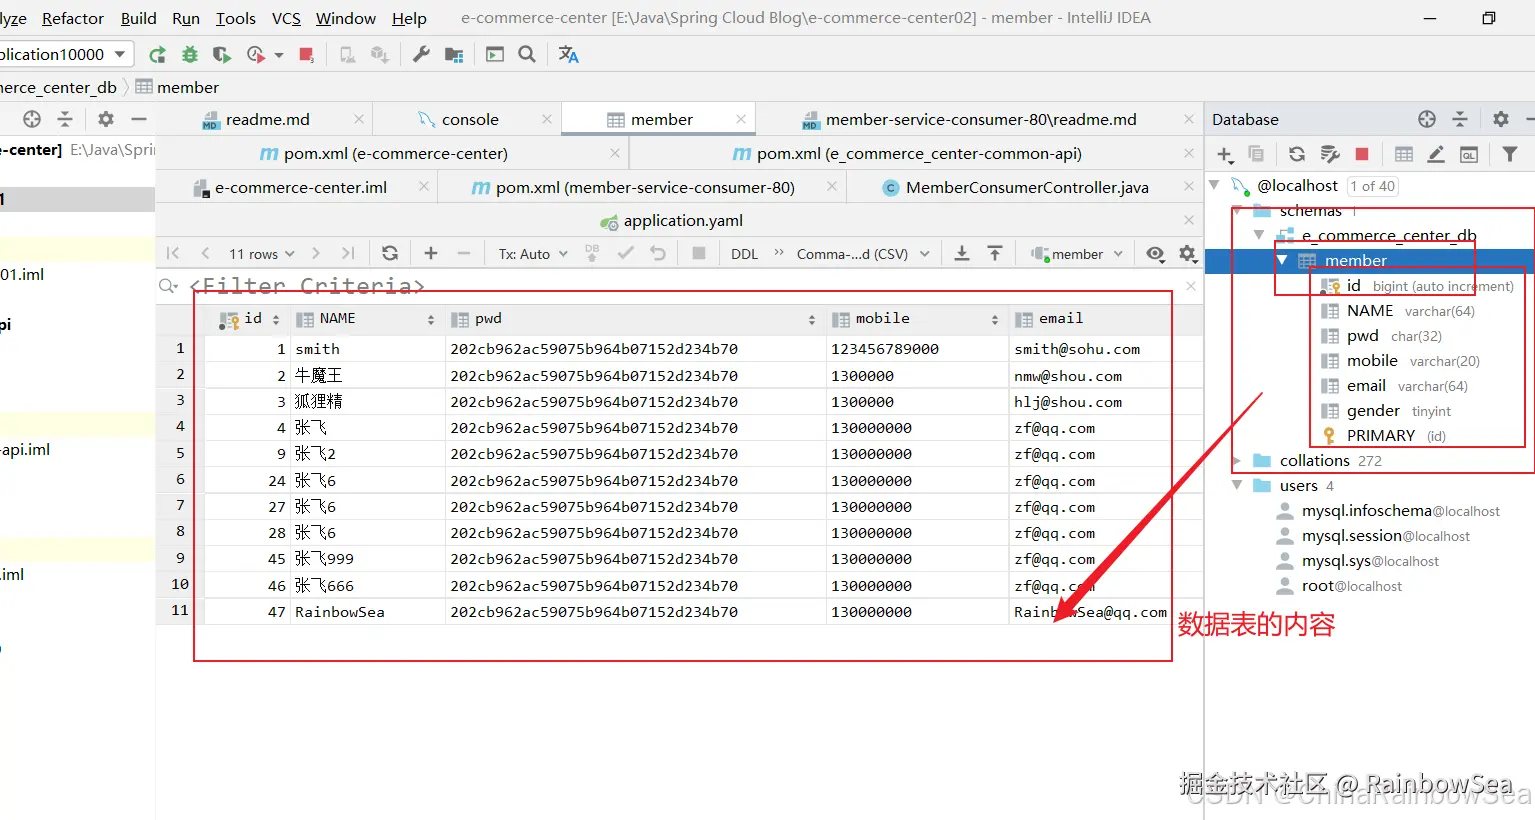
Task: Delete the selected row with minus icon
Action: (464, 253)
